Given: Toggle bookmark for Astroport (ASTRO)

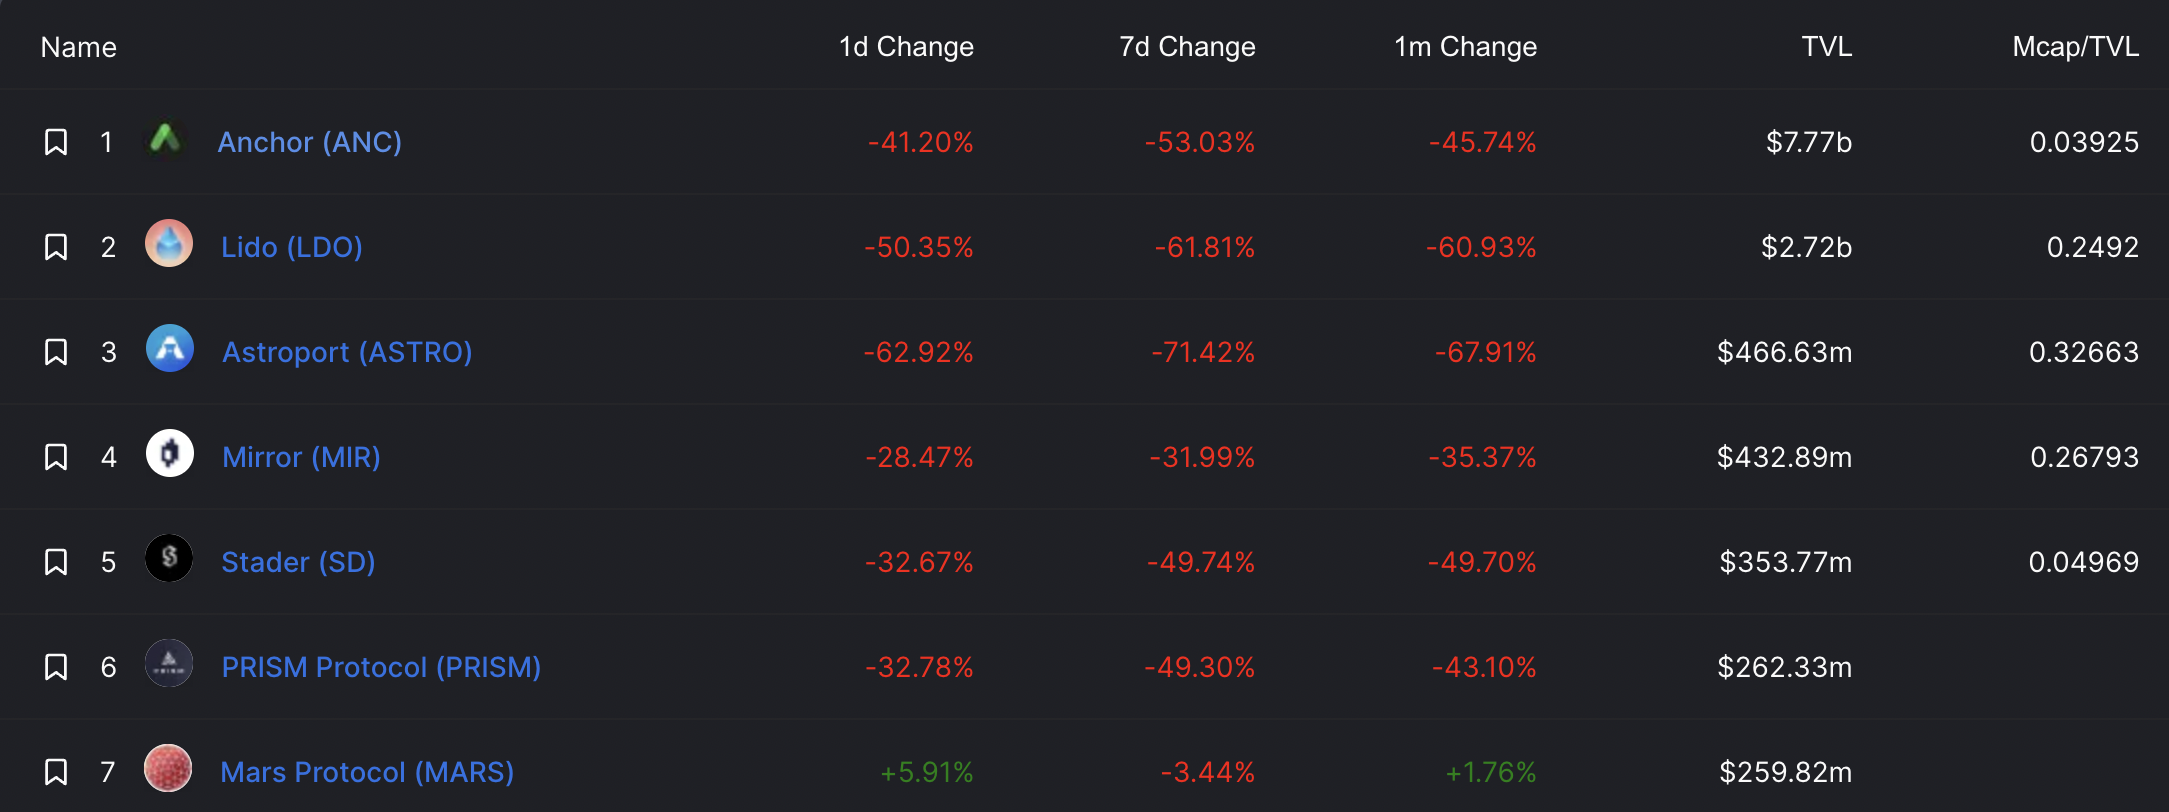Looking at the screenshot, I should coord(56,352).
